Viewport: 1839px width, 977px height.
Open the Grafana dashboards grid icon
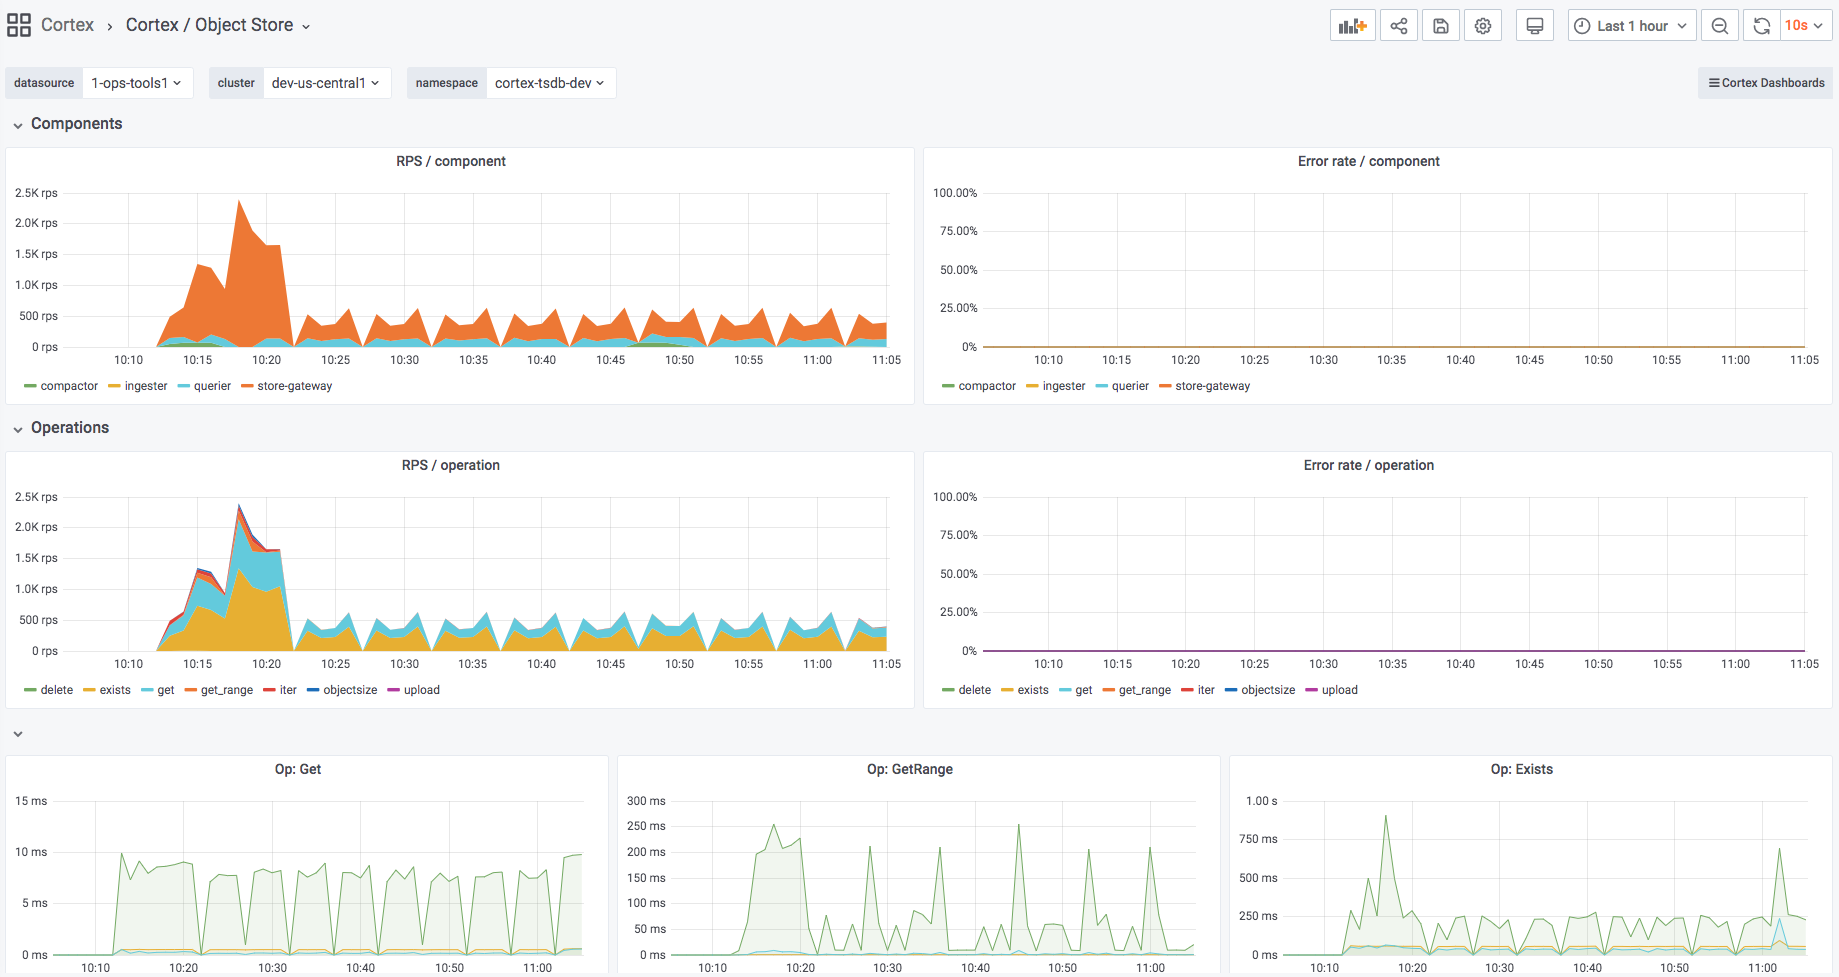pyautogui.click(x=18, y=25)
